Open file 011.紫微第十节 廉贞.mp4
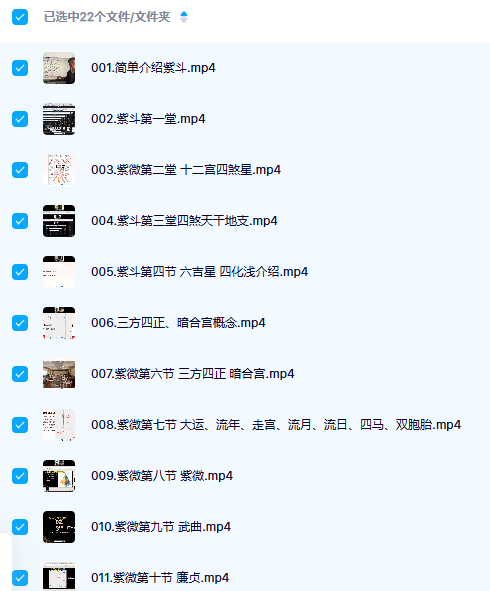490x591 pixels. pos(160,578)
